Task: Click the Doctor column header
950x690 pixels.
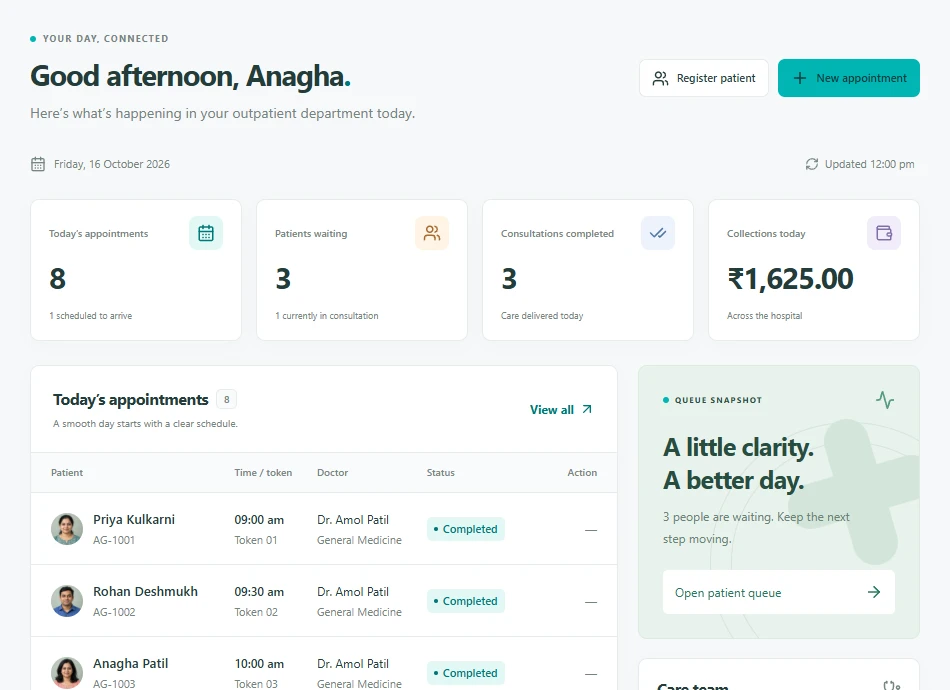Action: click(x=333, y=473)
